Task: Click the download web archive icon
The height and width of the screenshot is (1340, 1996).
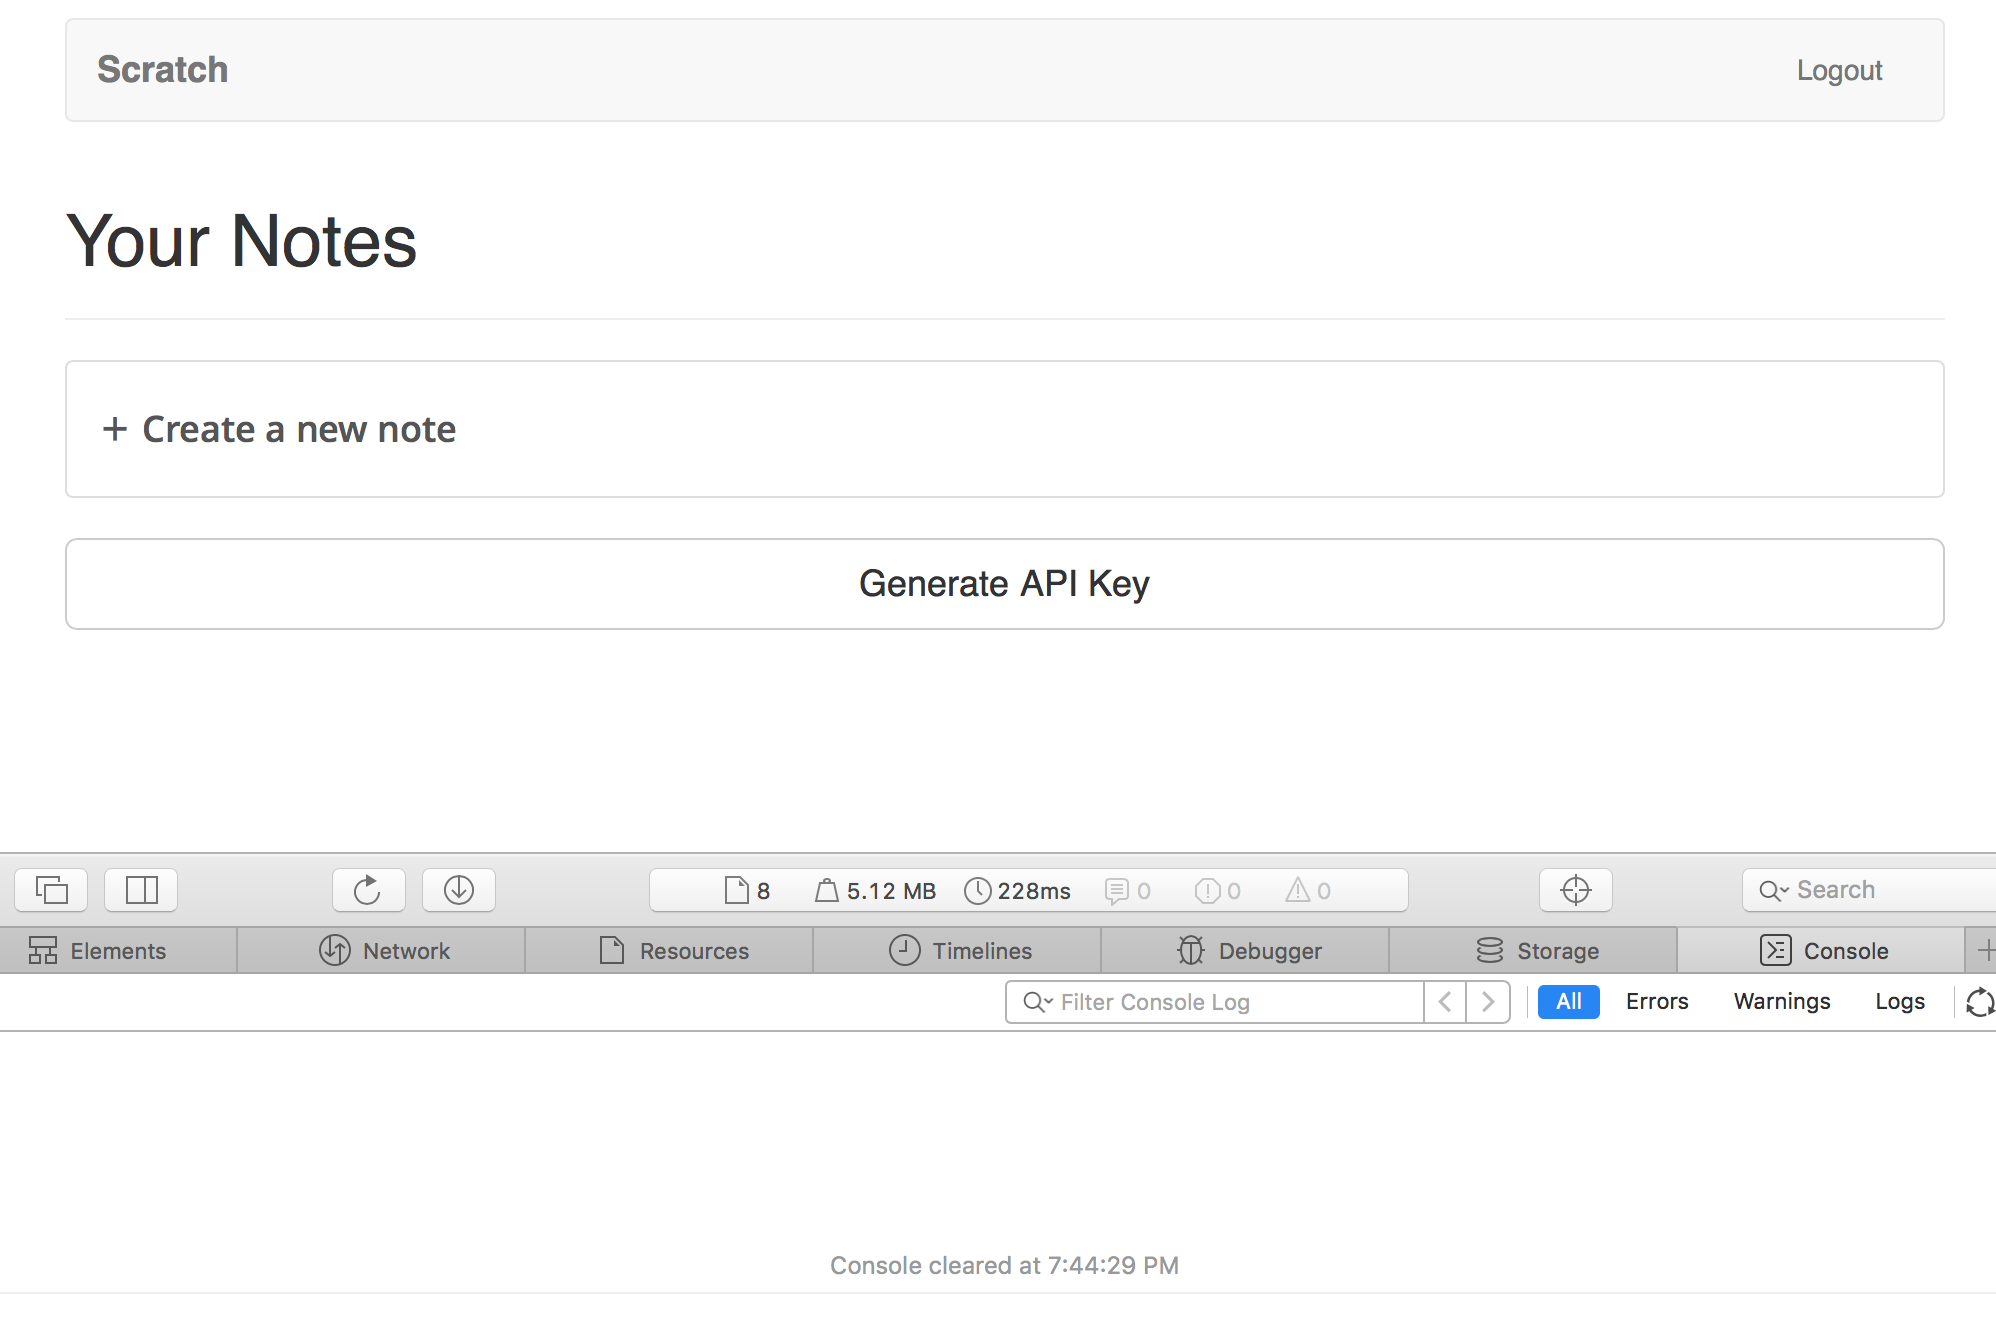Action: (x=459, y=890)
